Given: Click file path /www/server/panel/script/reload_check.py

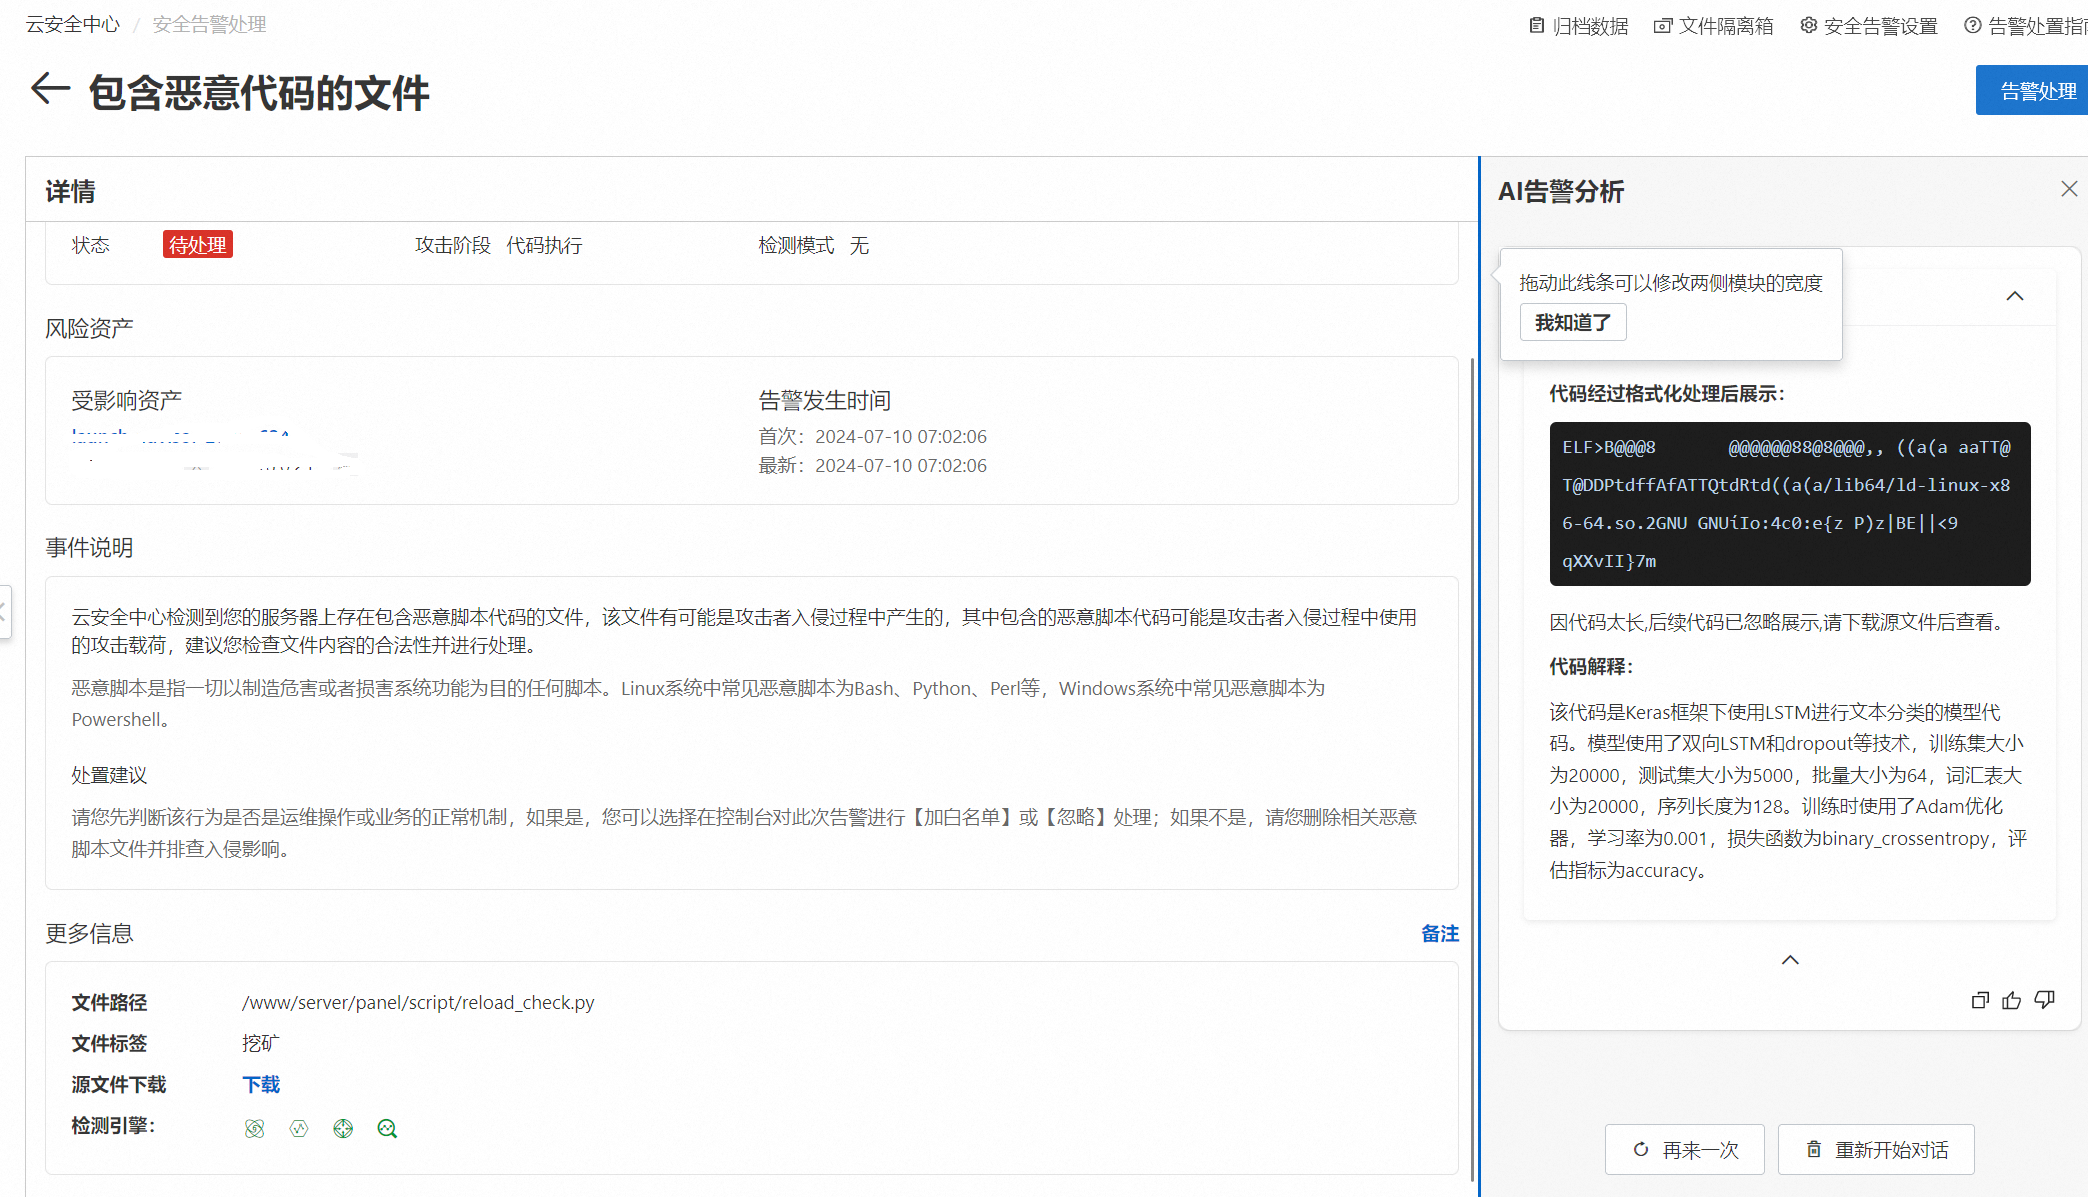Looking at the screenshot, I should coord(418,1003).
